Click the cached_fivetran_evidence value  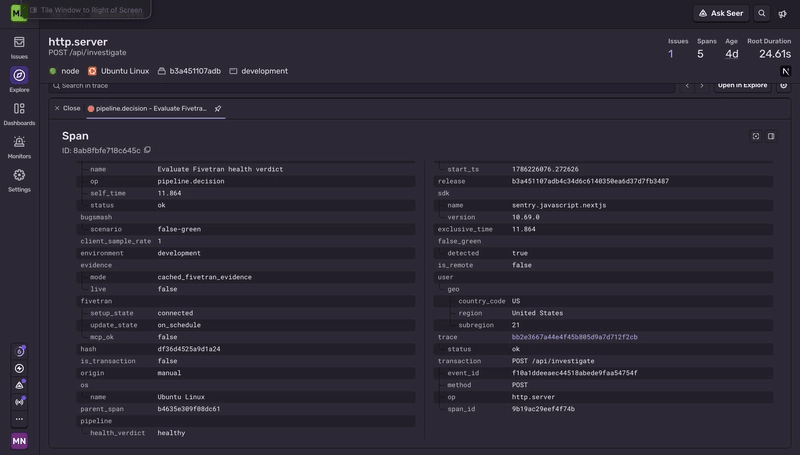[x=204, y=277]
